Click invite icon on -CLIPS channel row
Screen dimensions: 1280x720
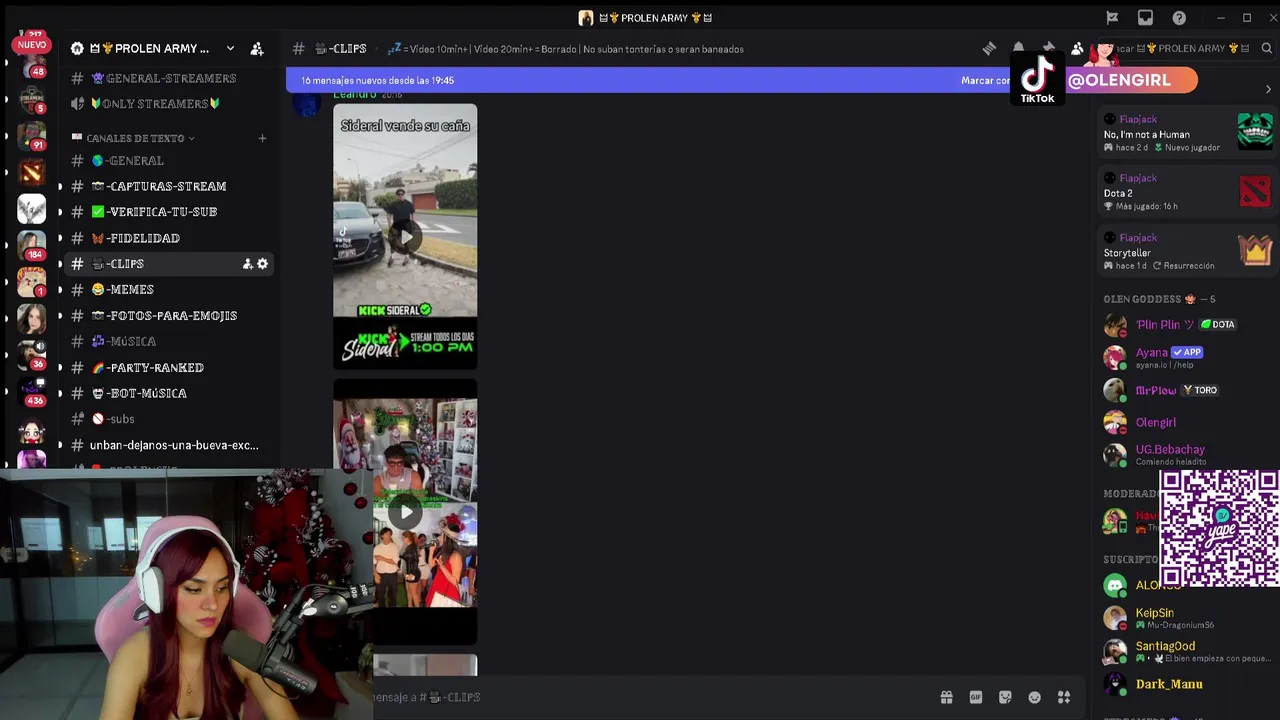click(x=247, y=264)
